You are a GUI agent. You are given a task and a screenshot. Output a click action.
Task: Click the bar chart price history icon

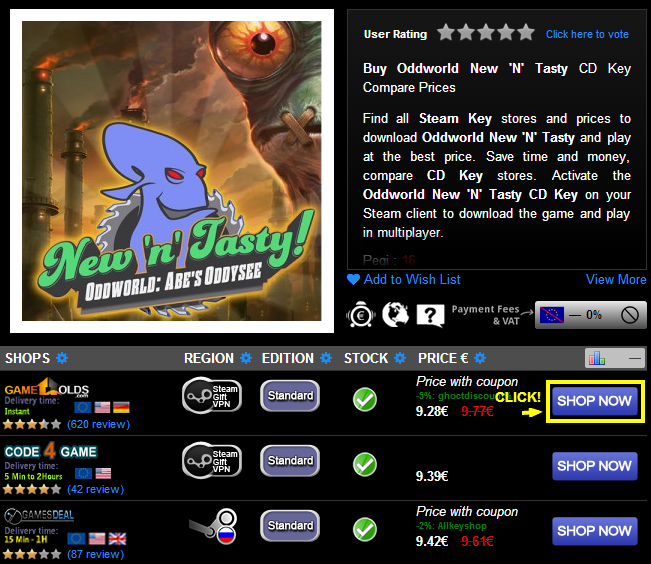click(x=597, y=358)
